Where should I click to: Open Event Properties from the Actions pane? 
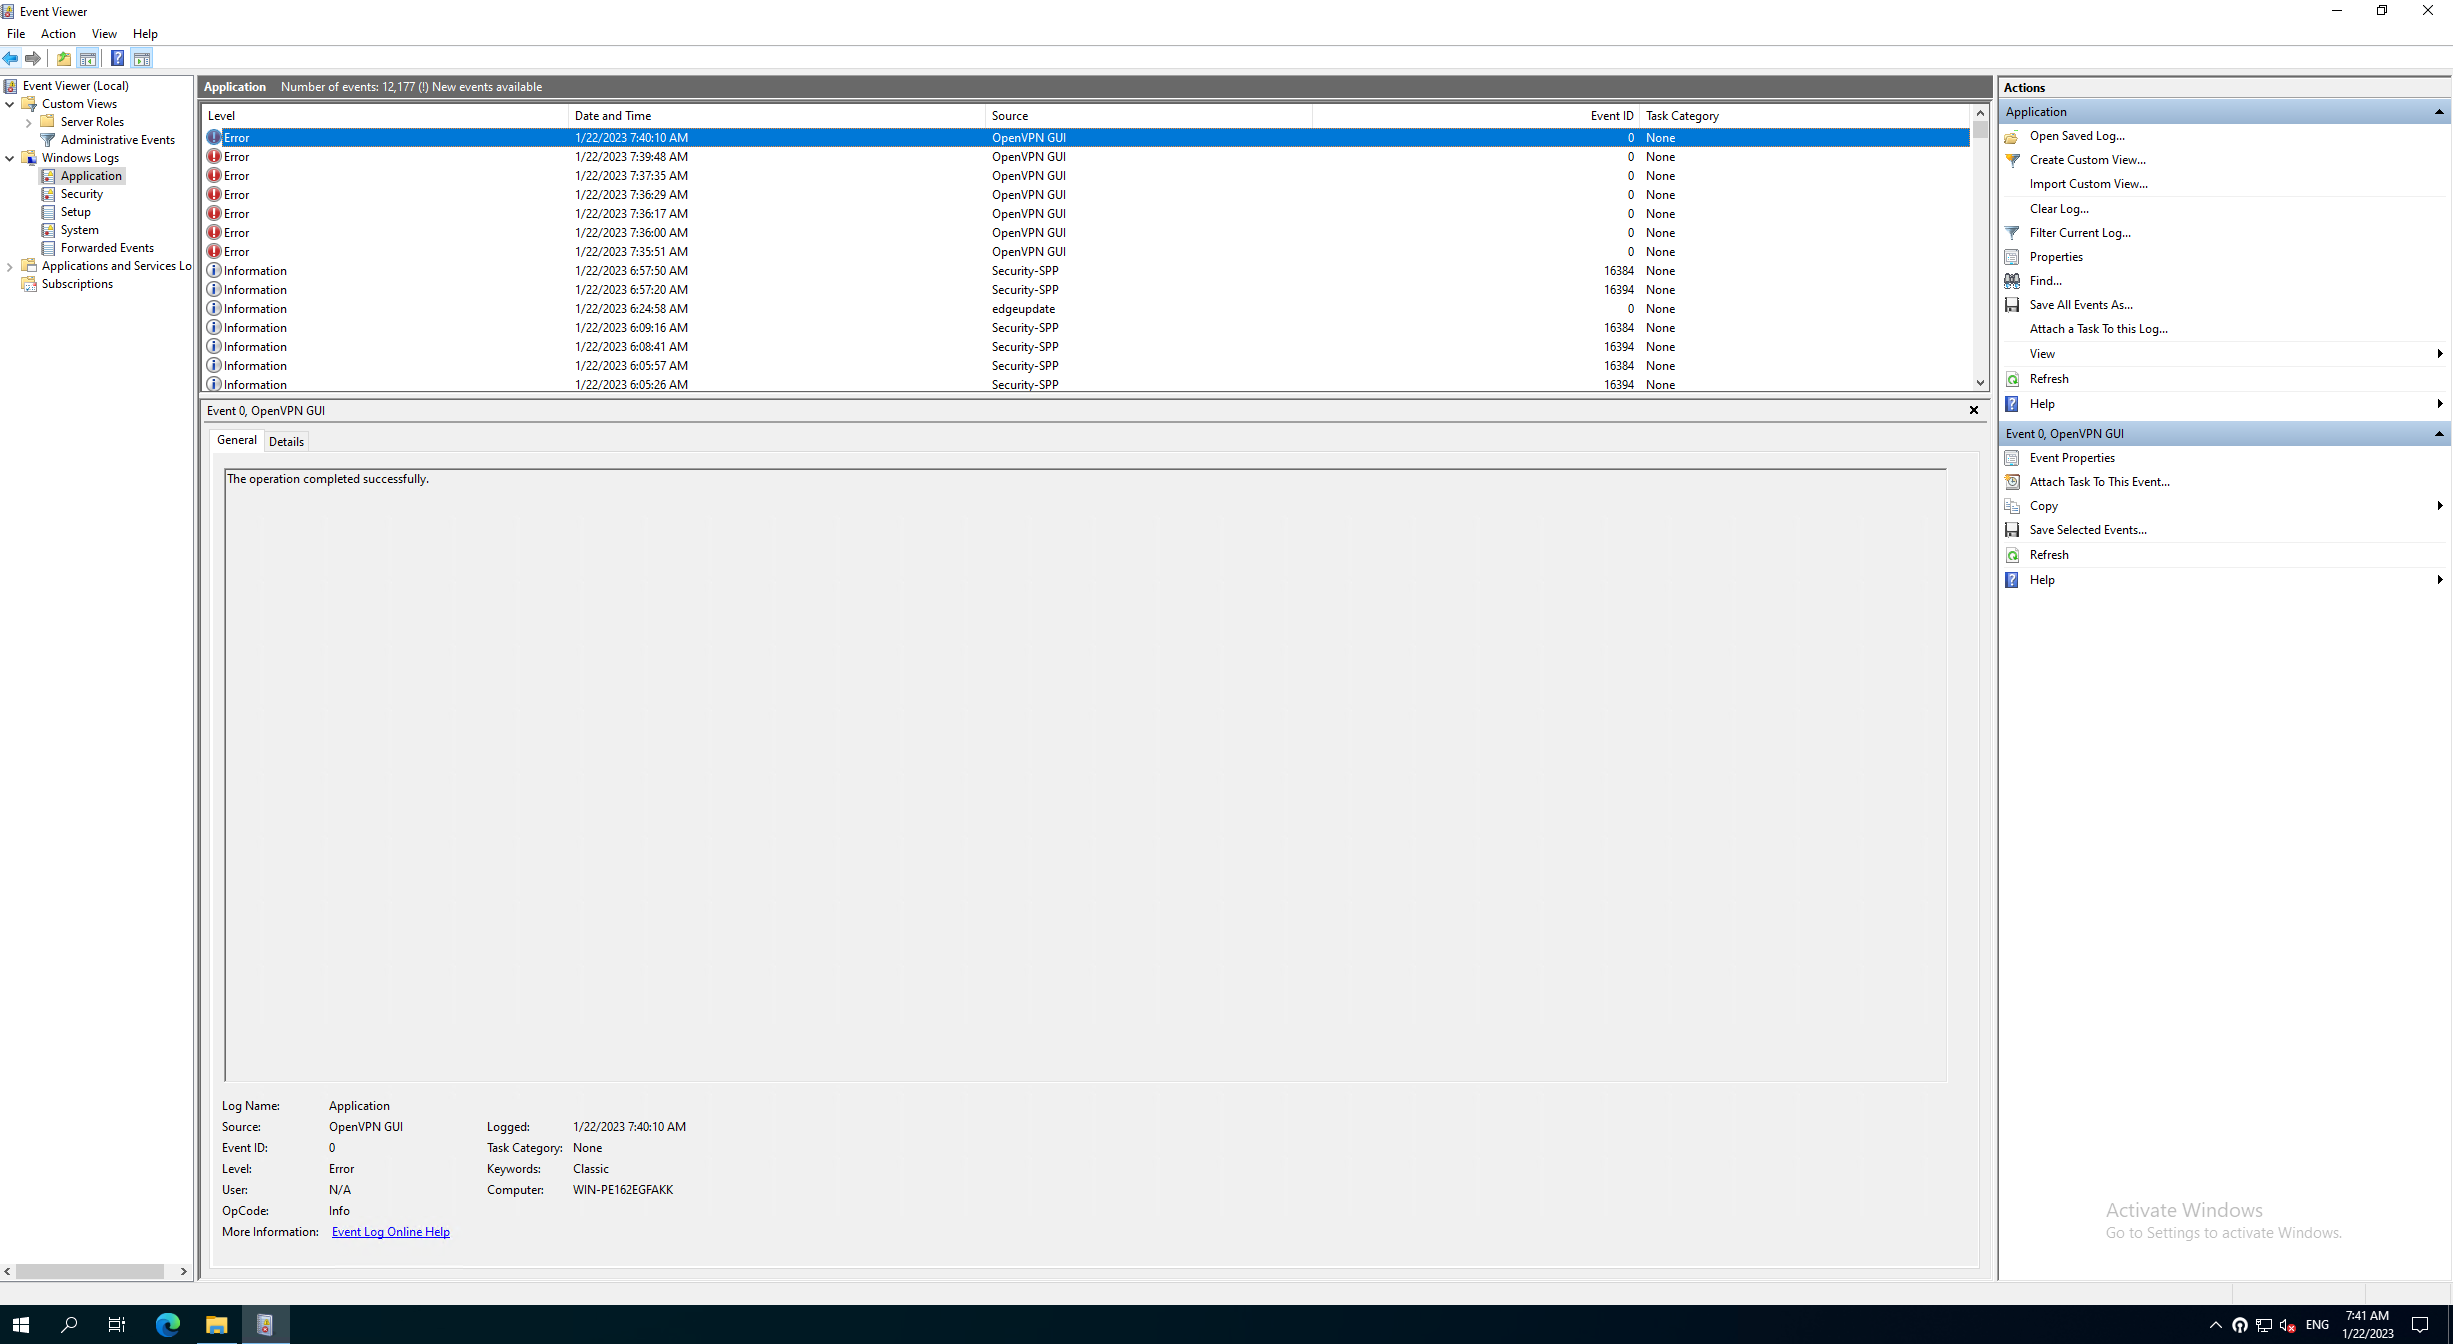coord(2072,457)
